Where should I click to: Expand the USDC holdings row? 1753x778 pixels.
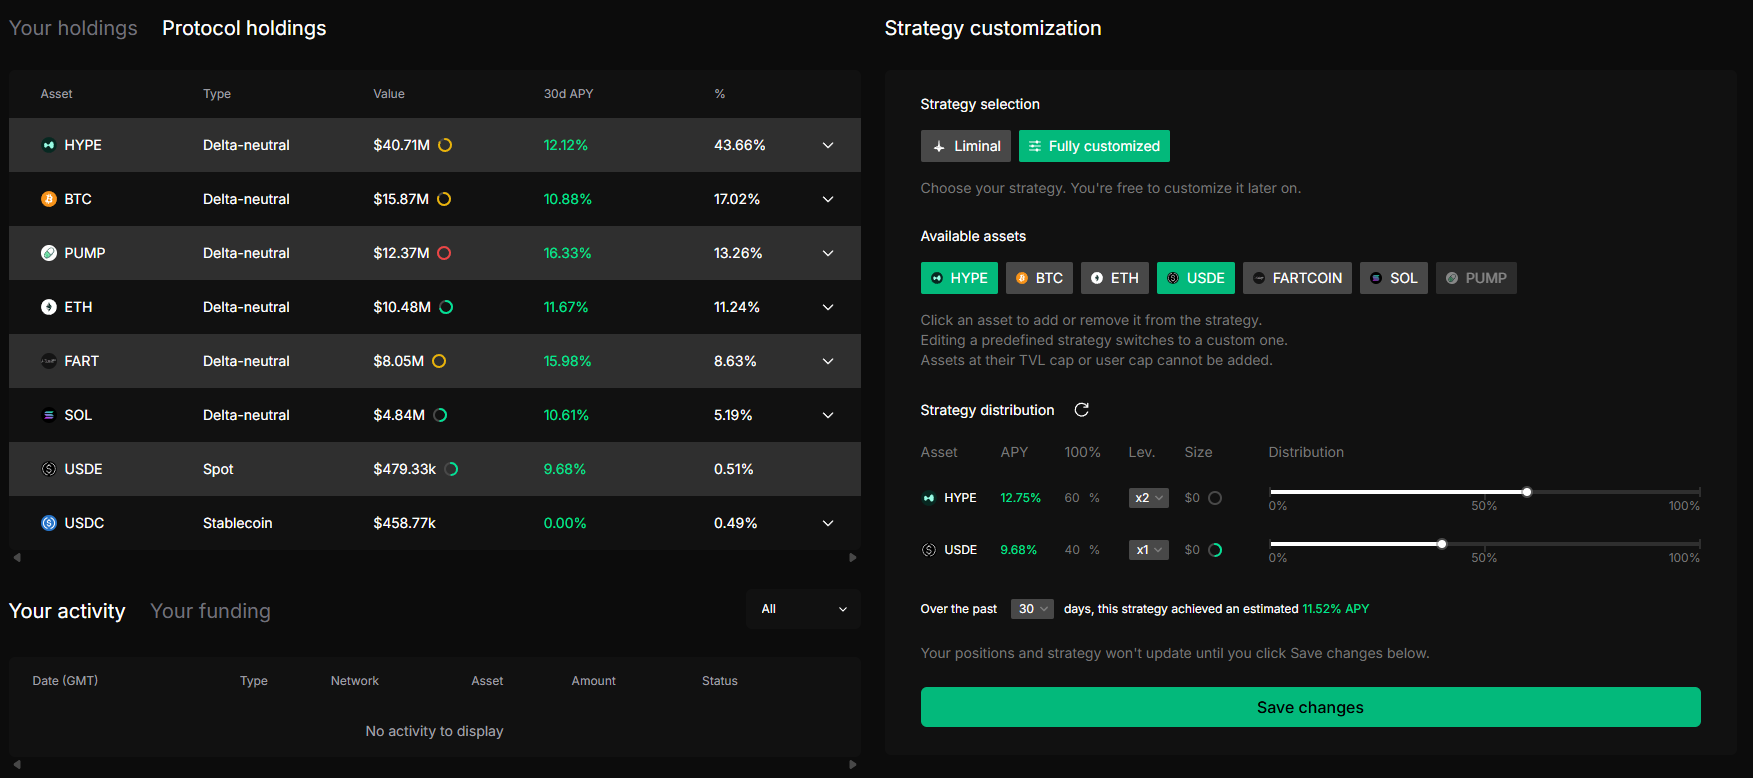[828, 523]
